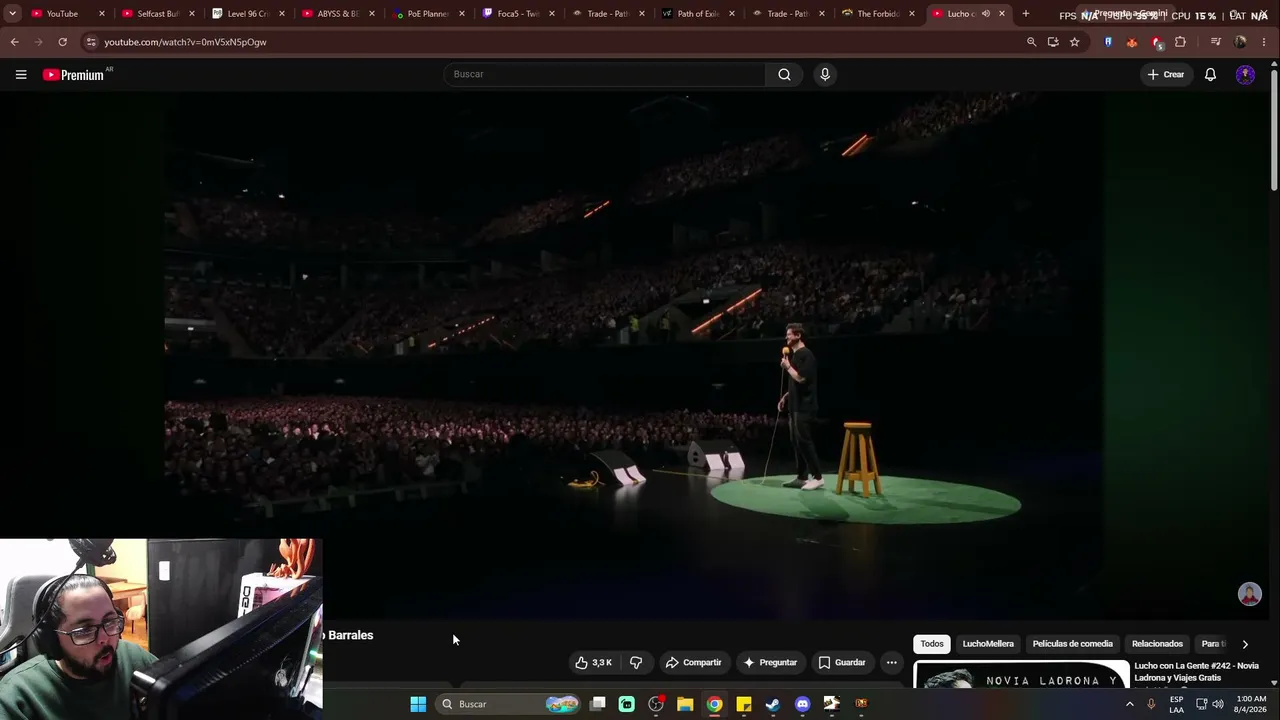Click the Crear button

[1166, 74]
